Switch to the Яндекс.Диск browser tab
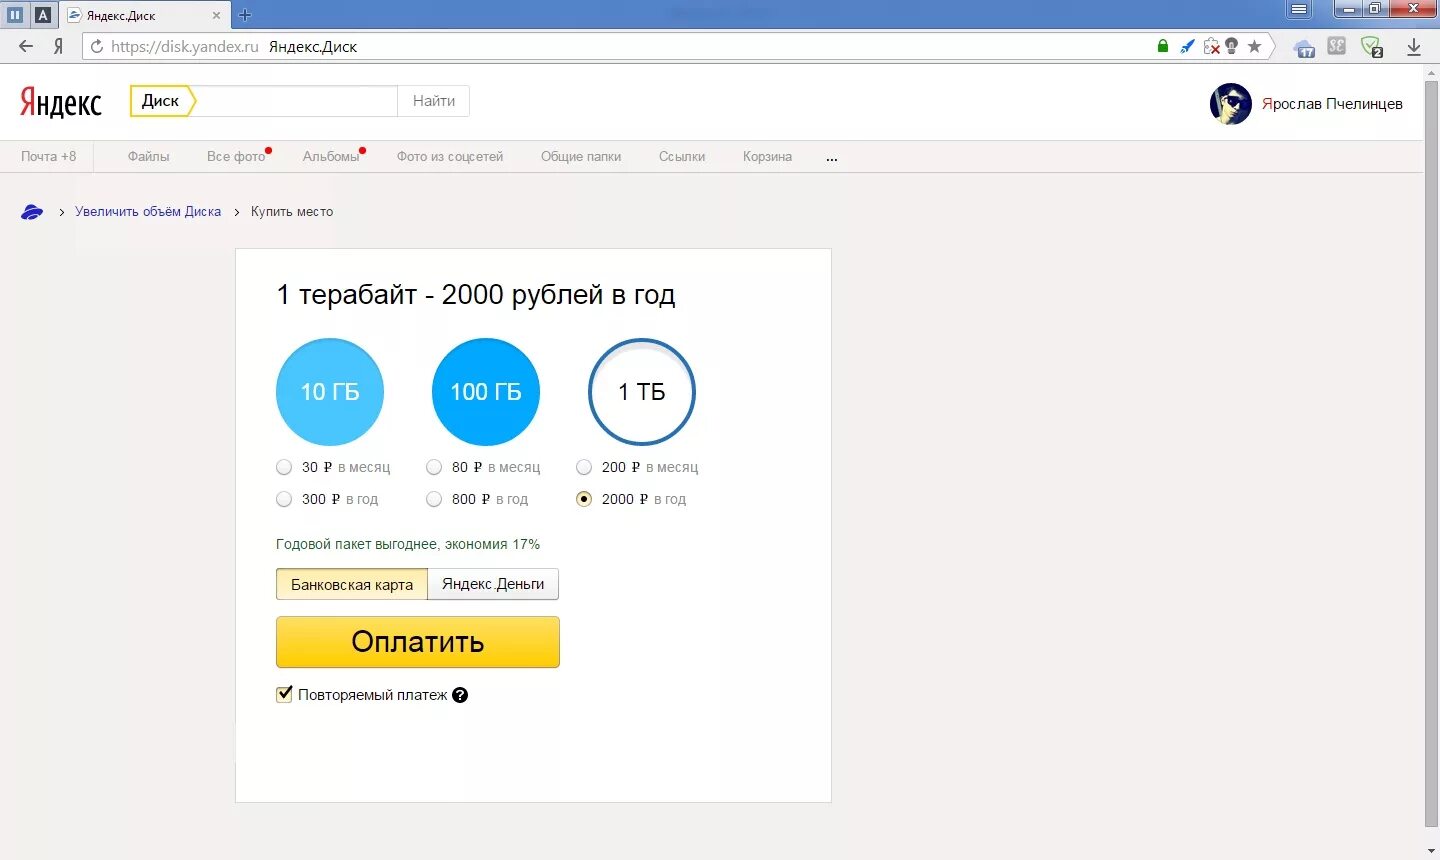Image resolution: width=1440 pixels, height=860 pixels. (143, 15)
